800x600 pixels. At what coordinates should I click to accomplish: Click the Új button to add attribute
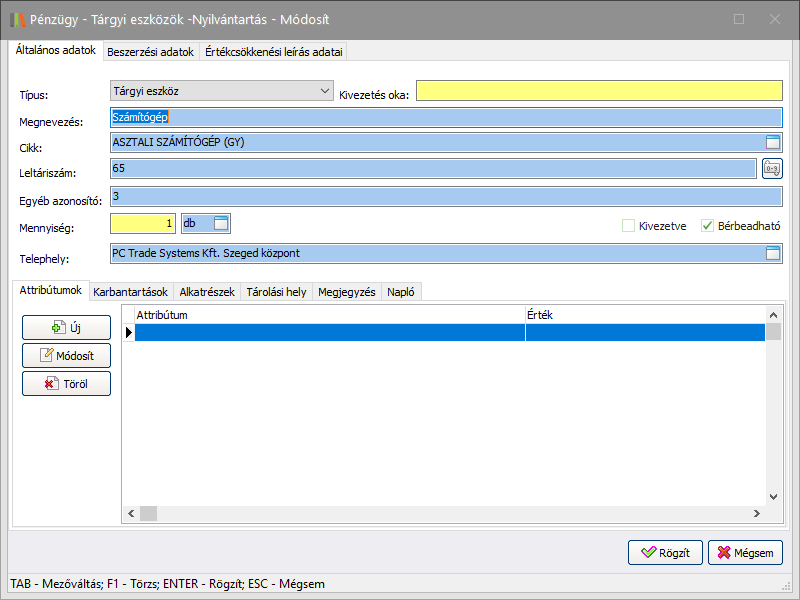point(66,327)
